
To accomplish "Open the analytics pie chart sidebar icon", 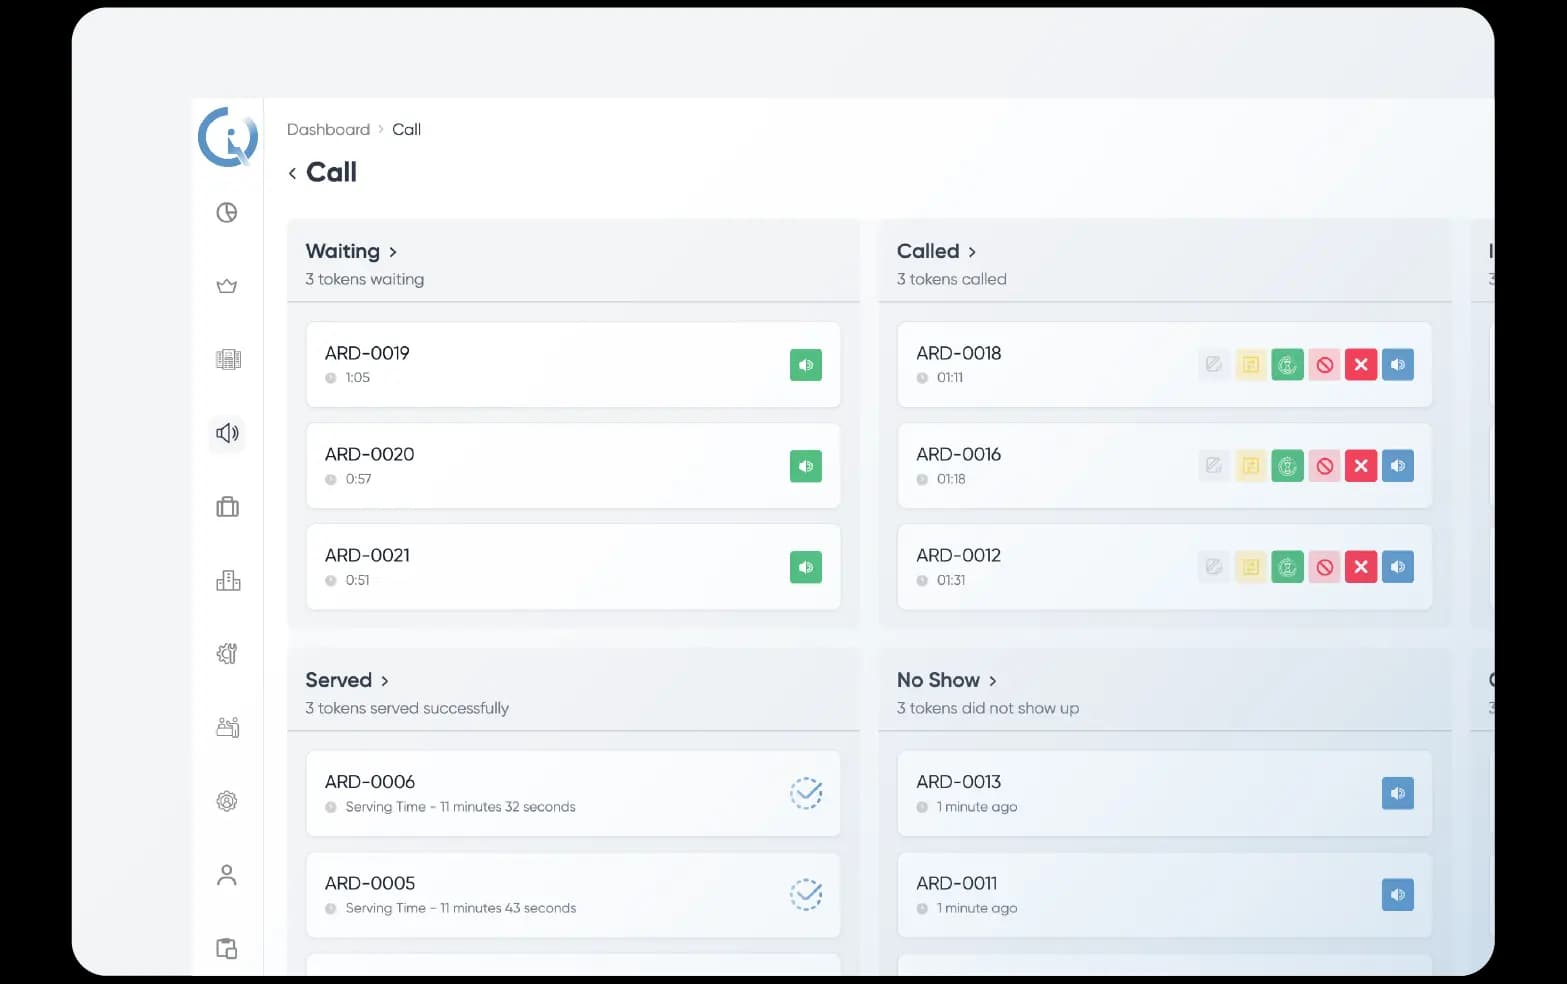I will [227, 212].
